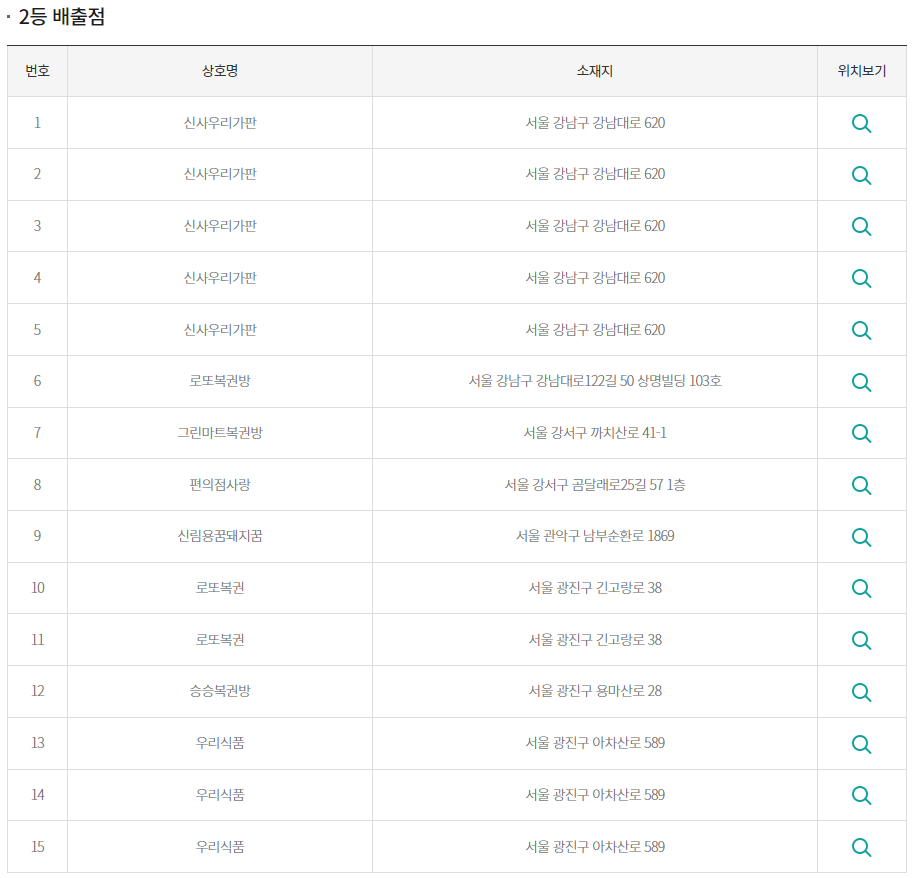
Task: Select 신사우리가판 name in row 3
Action: tap(220, 225)
